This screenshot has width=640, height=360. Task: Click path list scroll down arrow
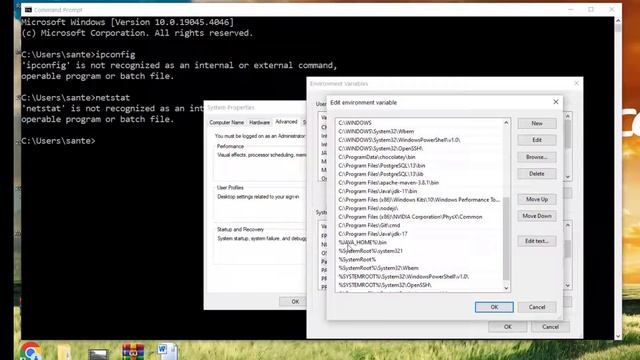point(506,288)
